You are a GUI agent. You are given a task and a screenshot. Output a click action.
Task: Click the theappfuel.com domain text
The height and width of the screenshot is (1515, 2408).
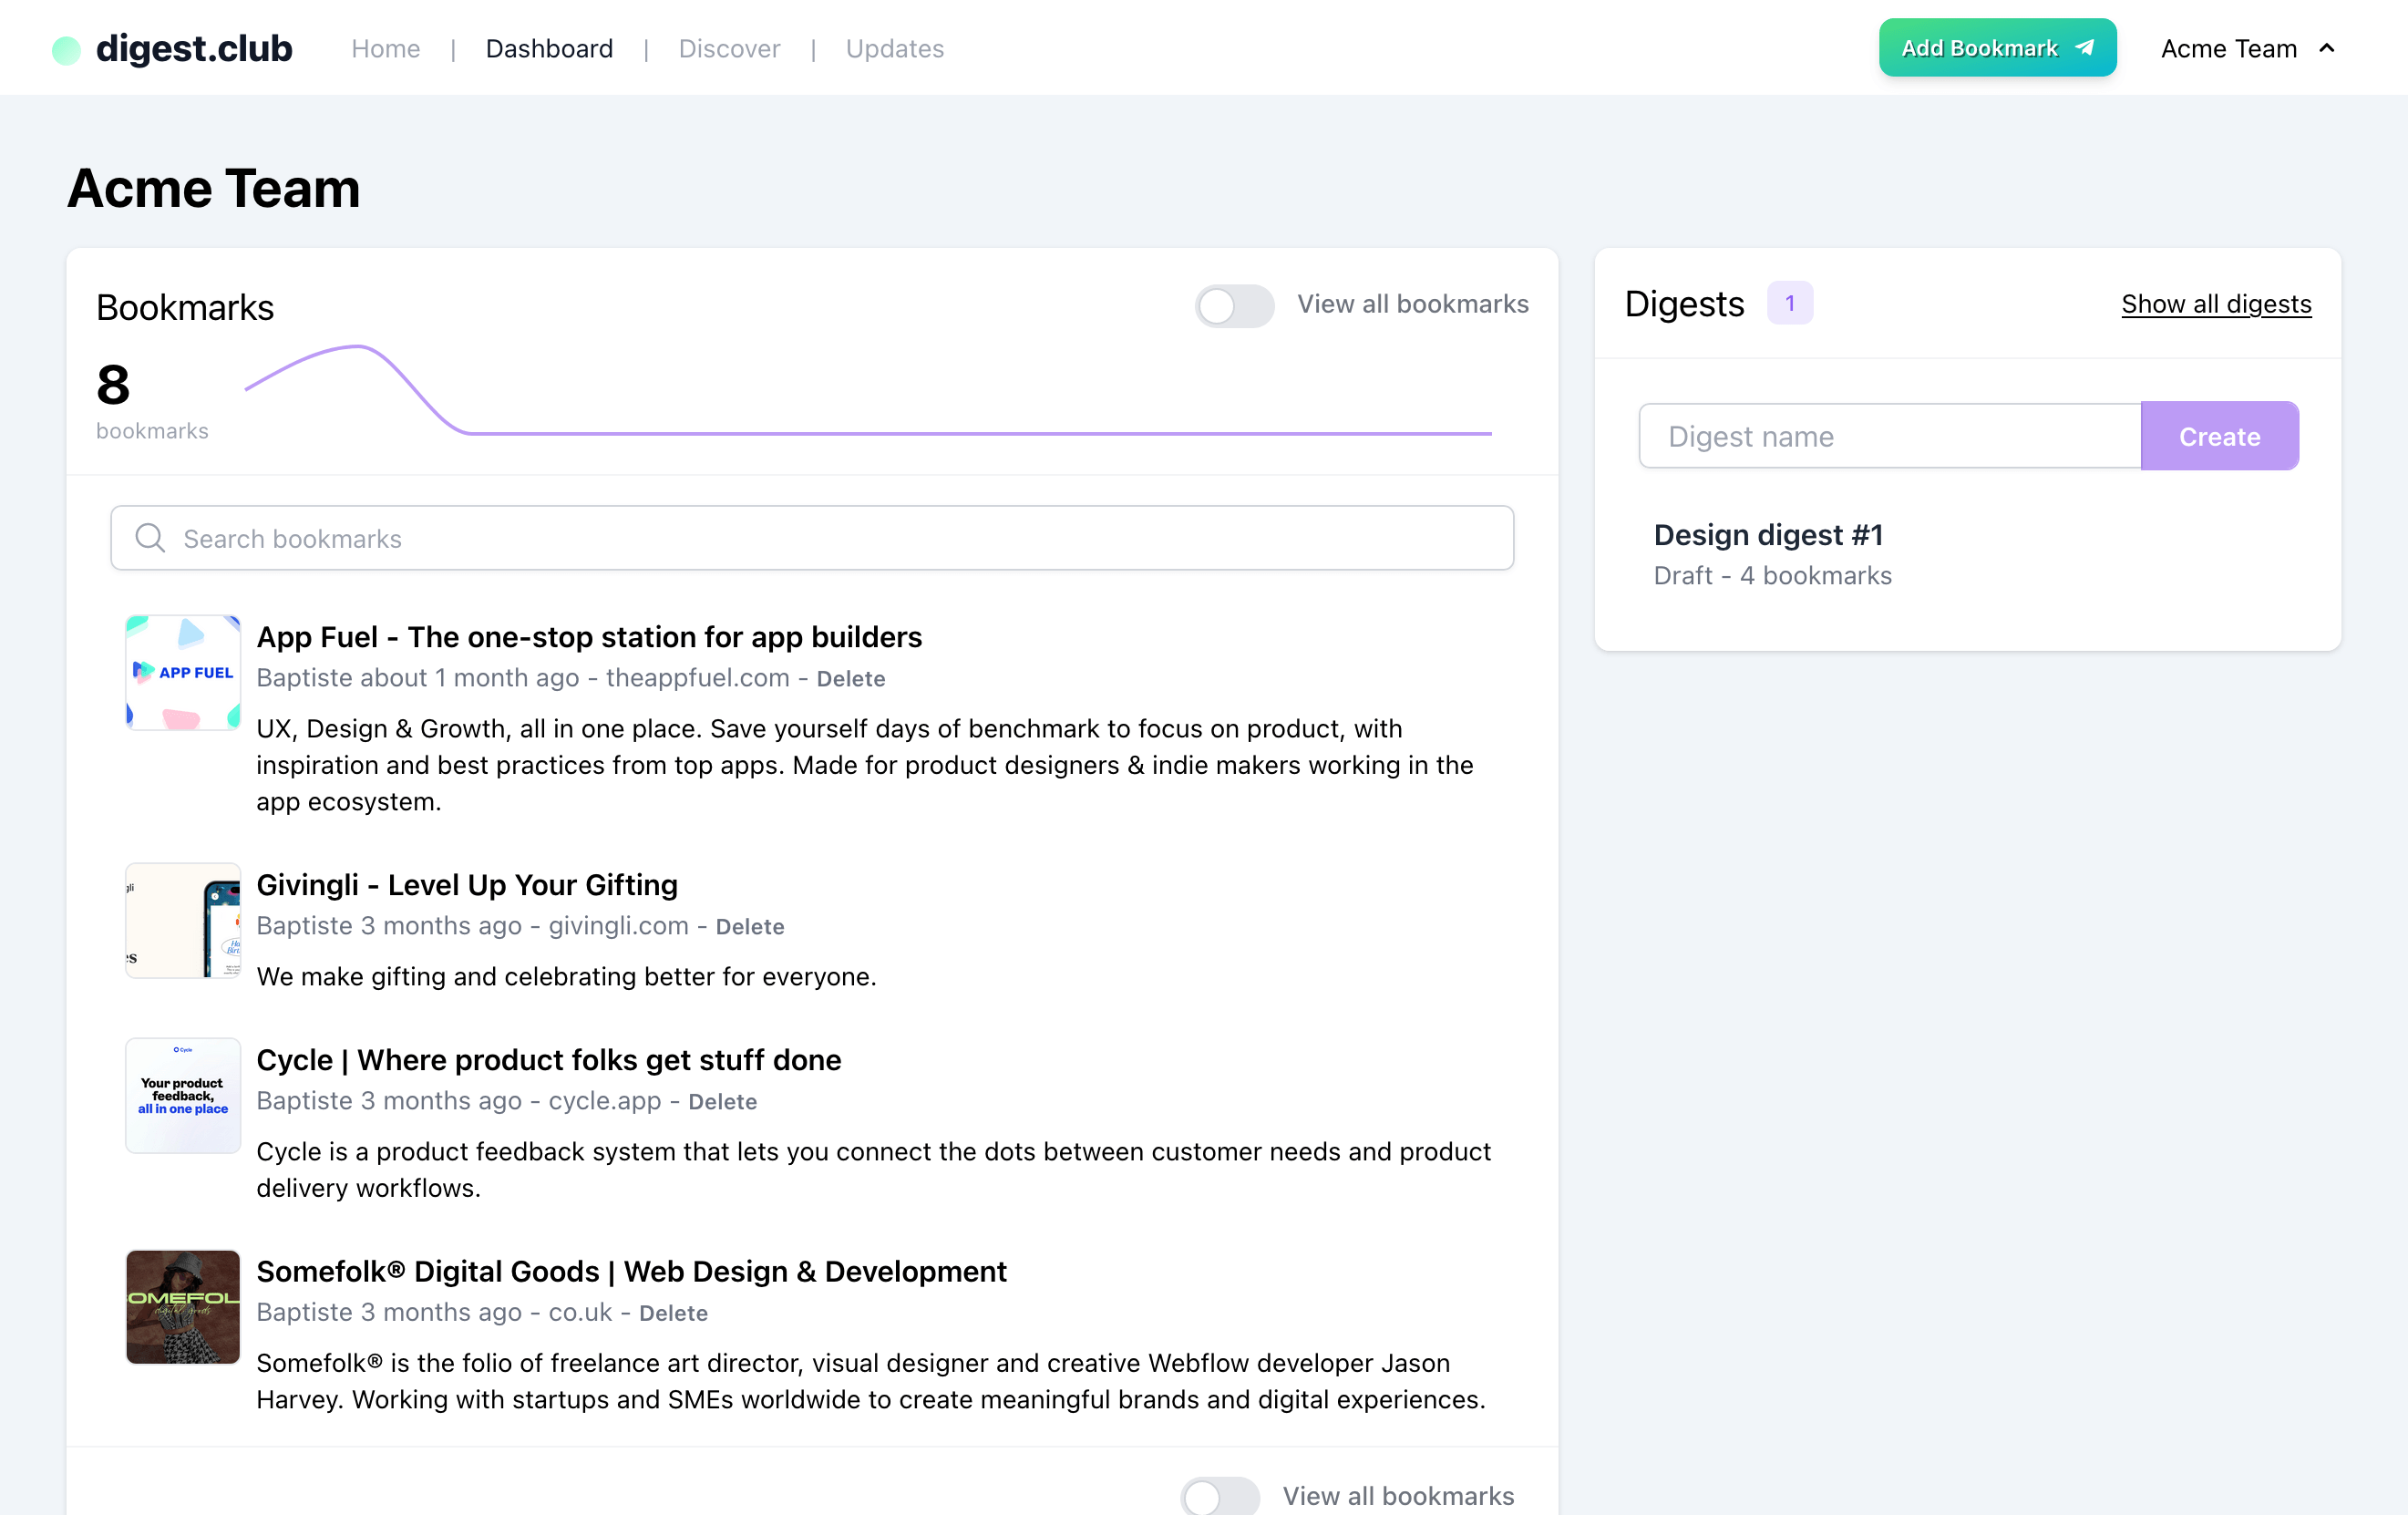tap(698, 677)
